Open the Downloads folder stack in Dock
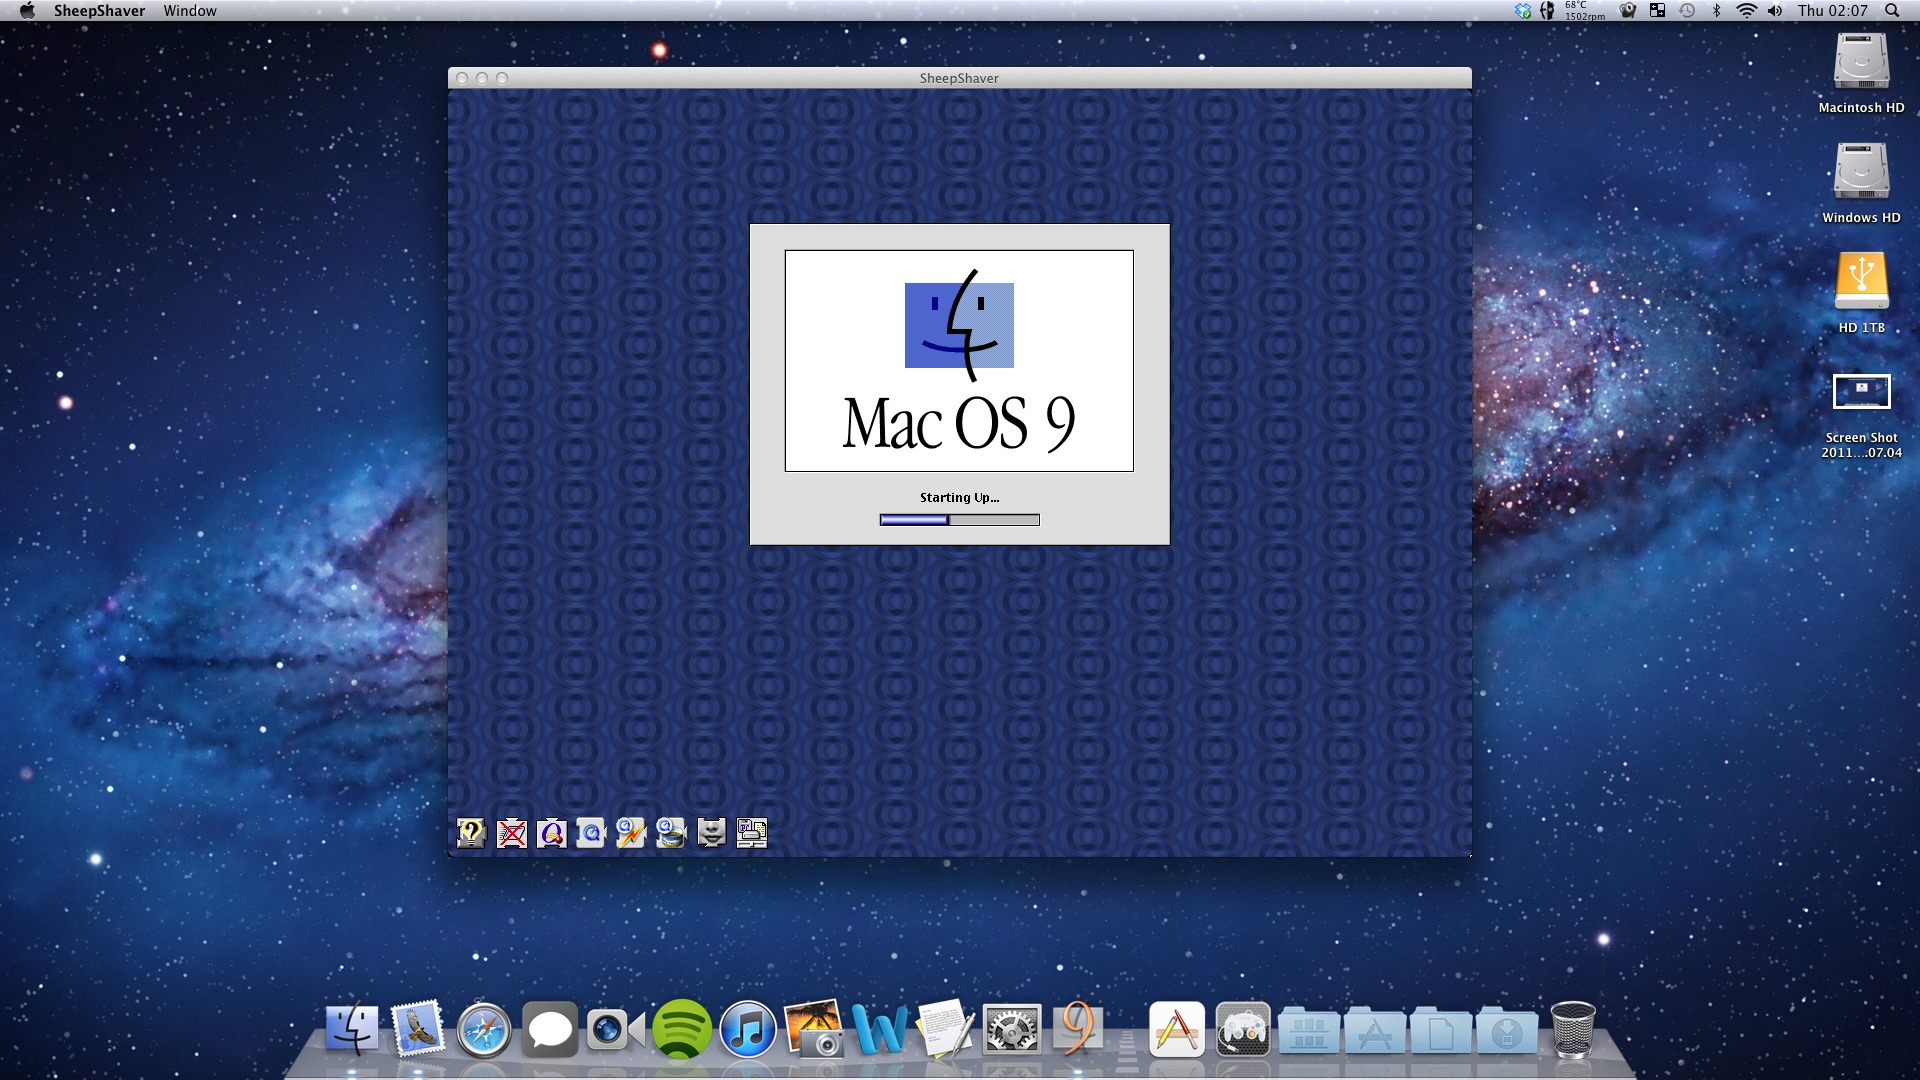This screenshot has width=1920, height=1080. [1507, 1030]
